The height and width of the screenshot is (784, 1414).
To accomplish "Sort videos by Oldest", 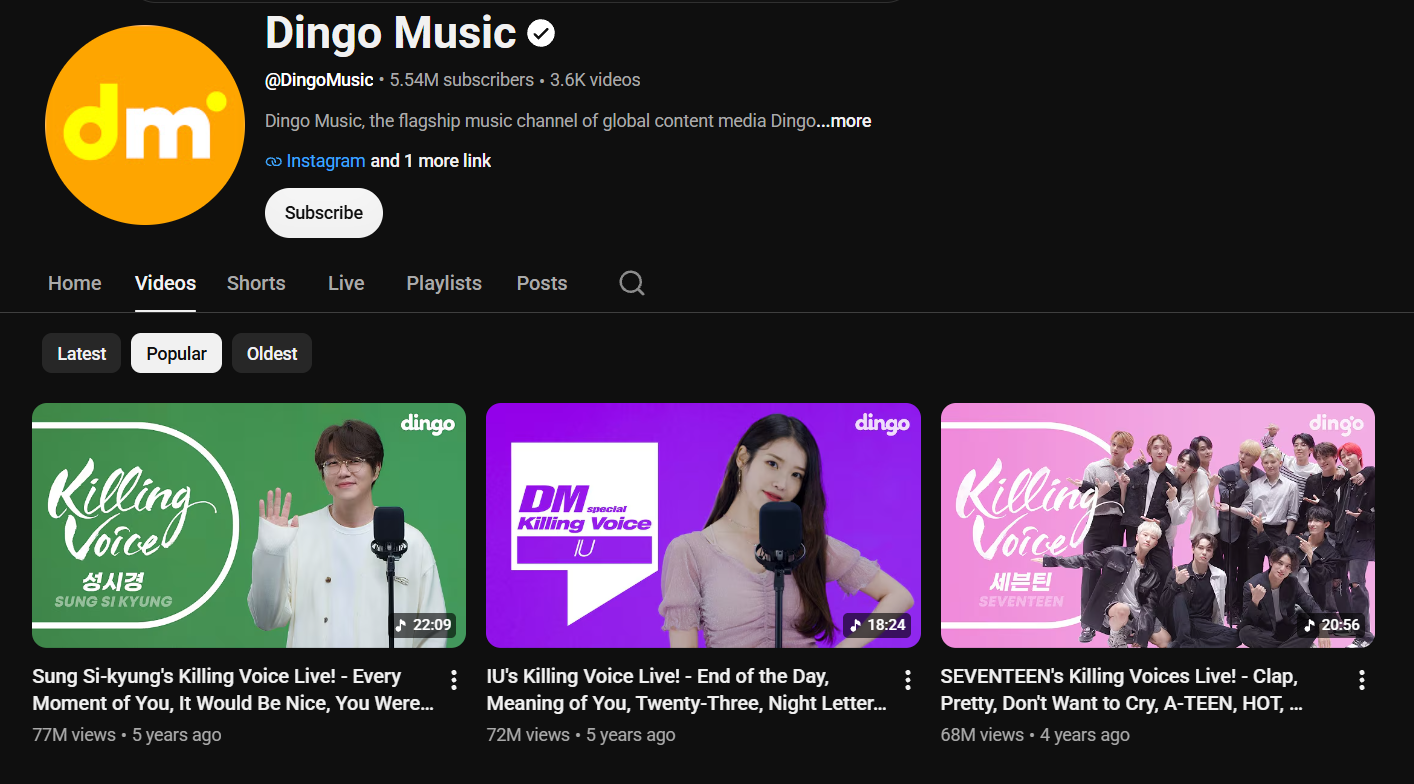I will [x=272, y=353].
